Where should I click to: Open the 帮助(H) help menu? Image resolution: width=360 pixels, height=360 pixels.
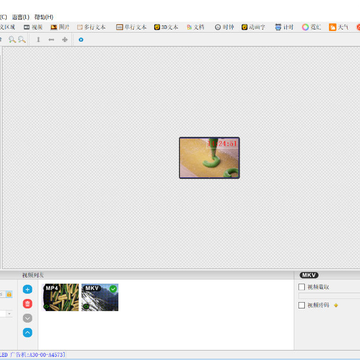[44, 17]
